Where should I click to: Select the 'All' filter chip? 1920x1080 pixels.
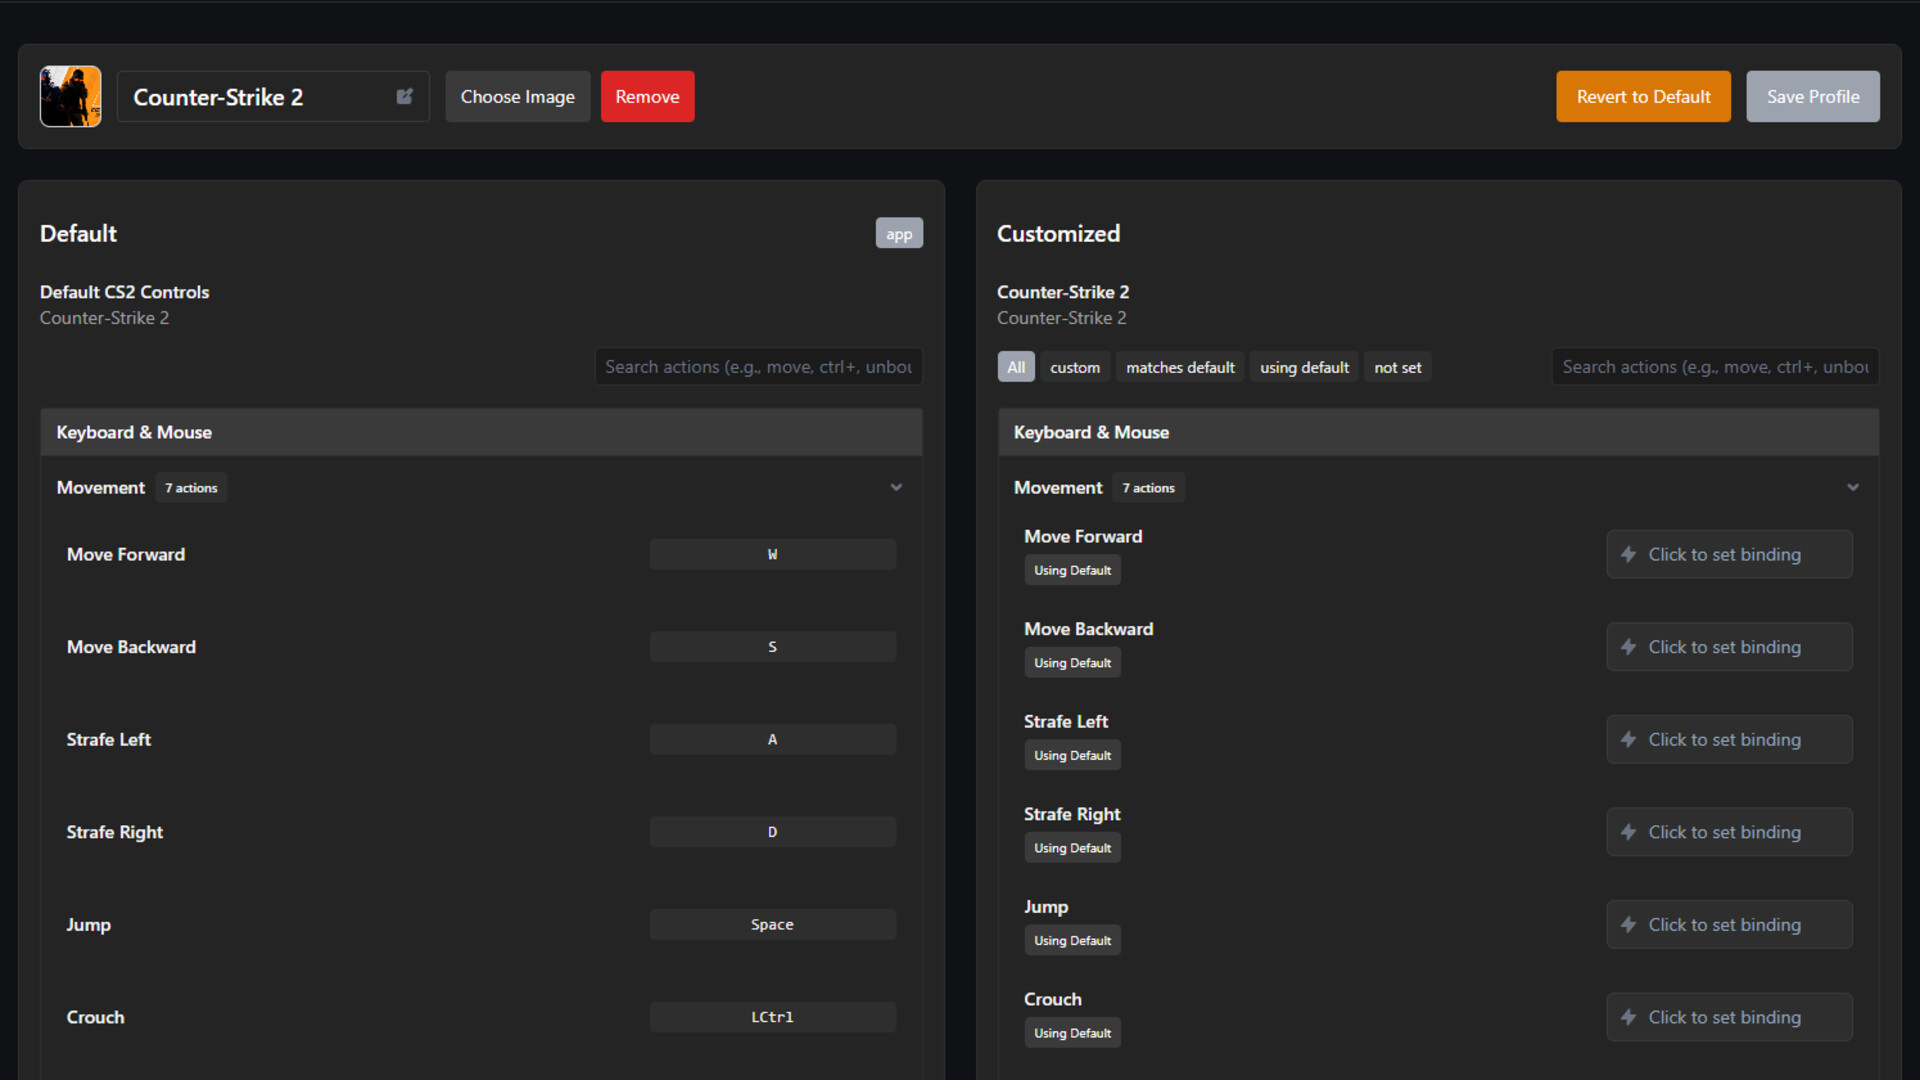coord(1015,367)
